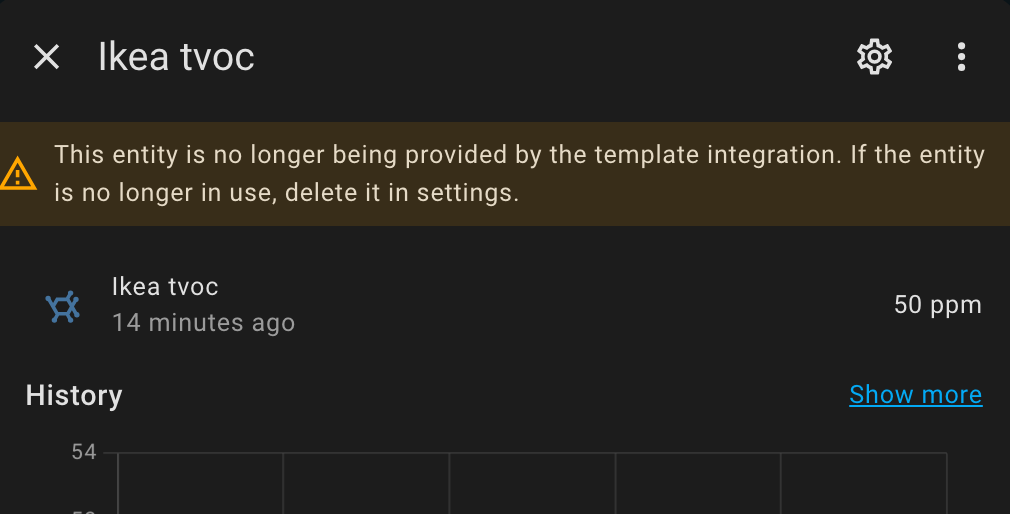Click the 54 y-axis label on chart

(x=84, y=452)
